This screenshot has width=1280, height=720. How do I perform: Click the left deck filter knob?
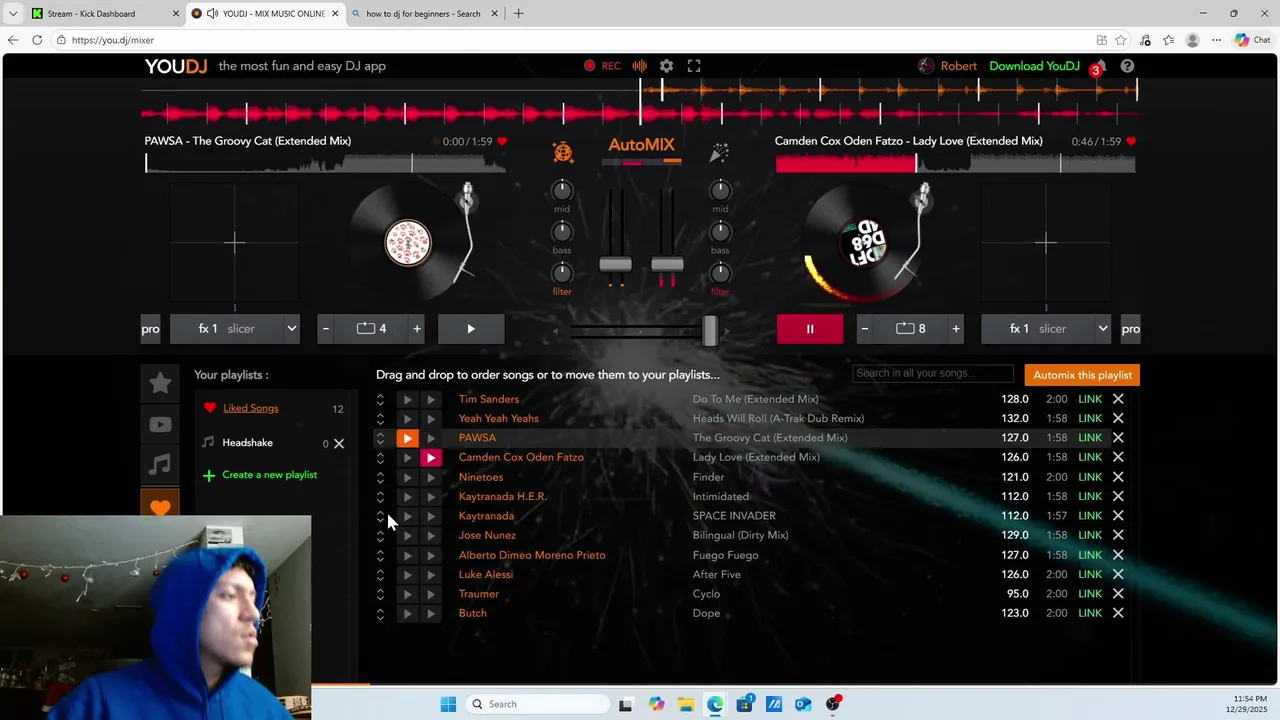tap(562, 272)
